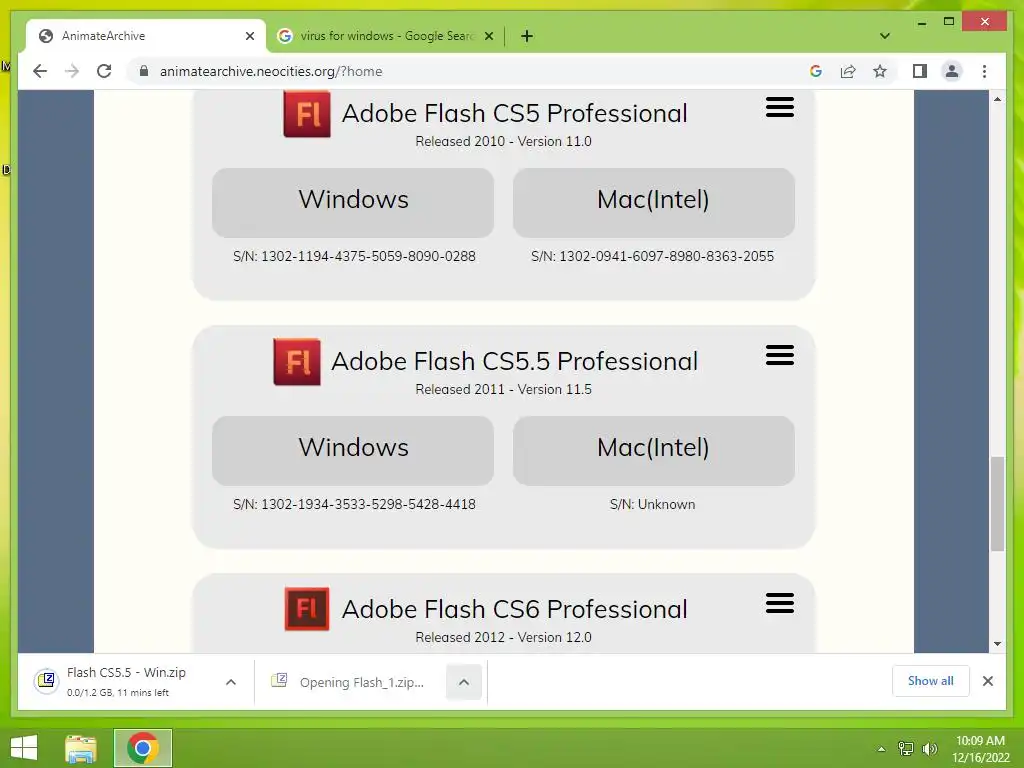Open the Windows Start menu

tap(24, 748)
